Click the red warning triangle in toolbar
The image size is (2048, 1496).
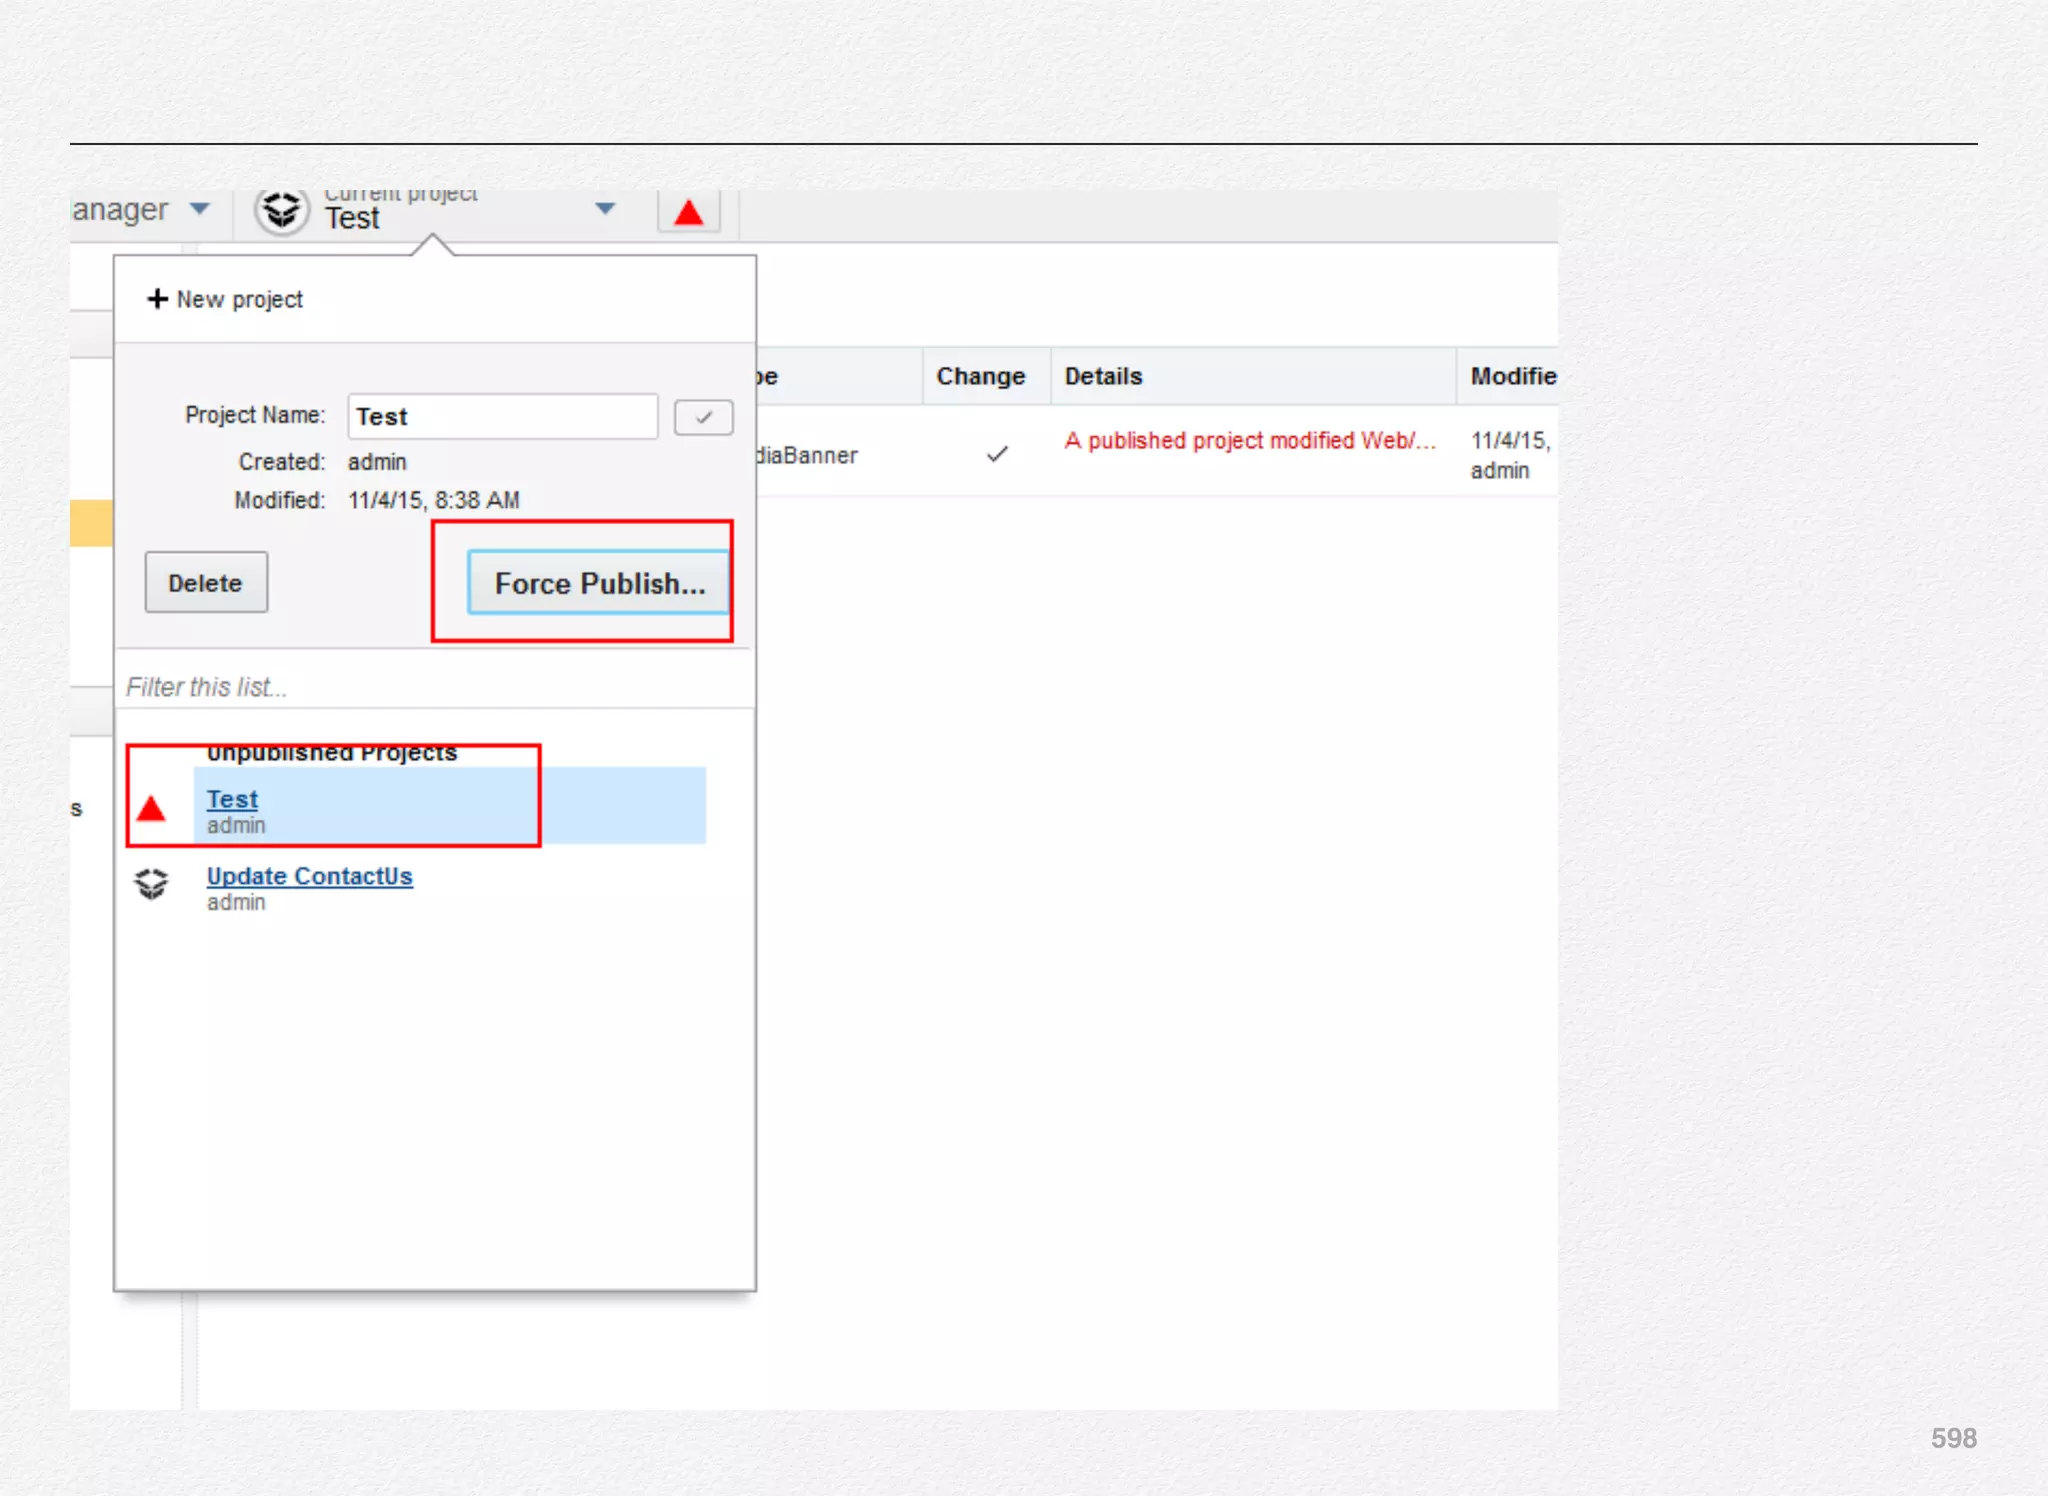(688, 213)
